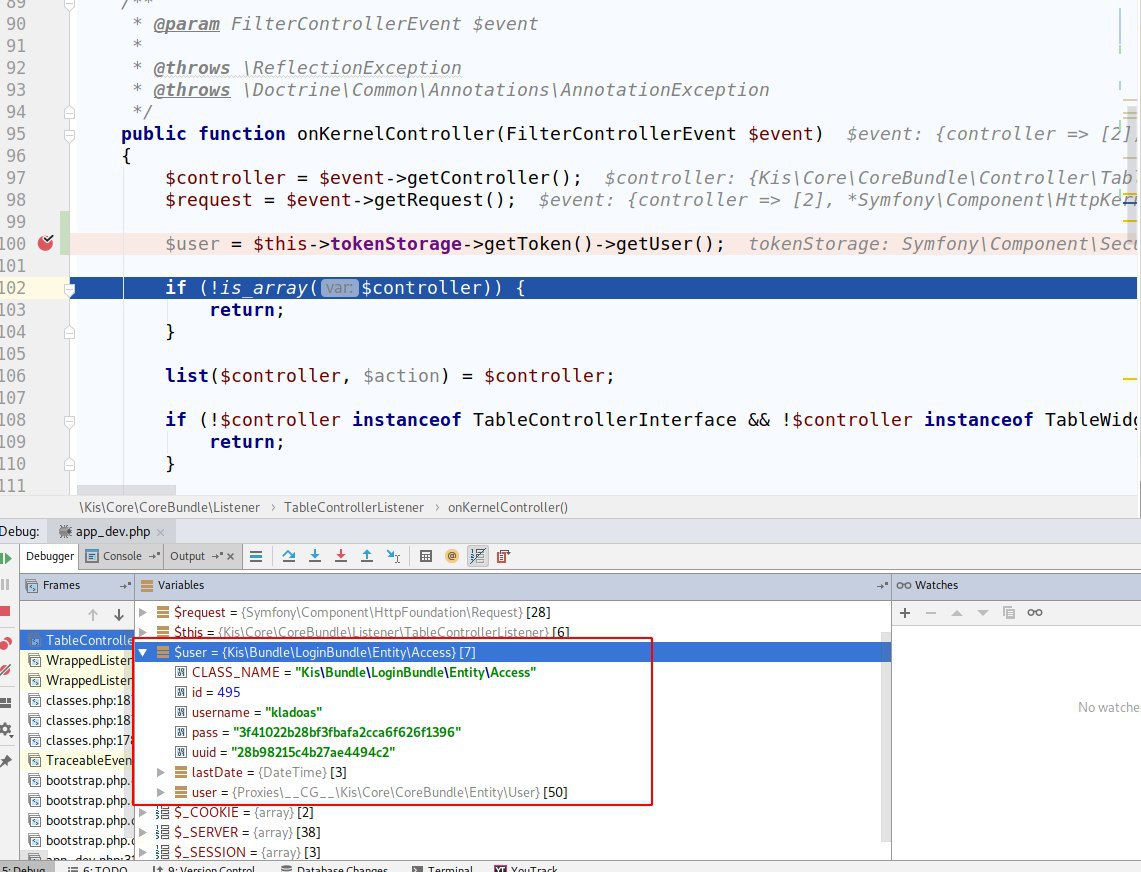Toggle Mute Breakpoints in the debug sidebar

pos(5,670)
